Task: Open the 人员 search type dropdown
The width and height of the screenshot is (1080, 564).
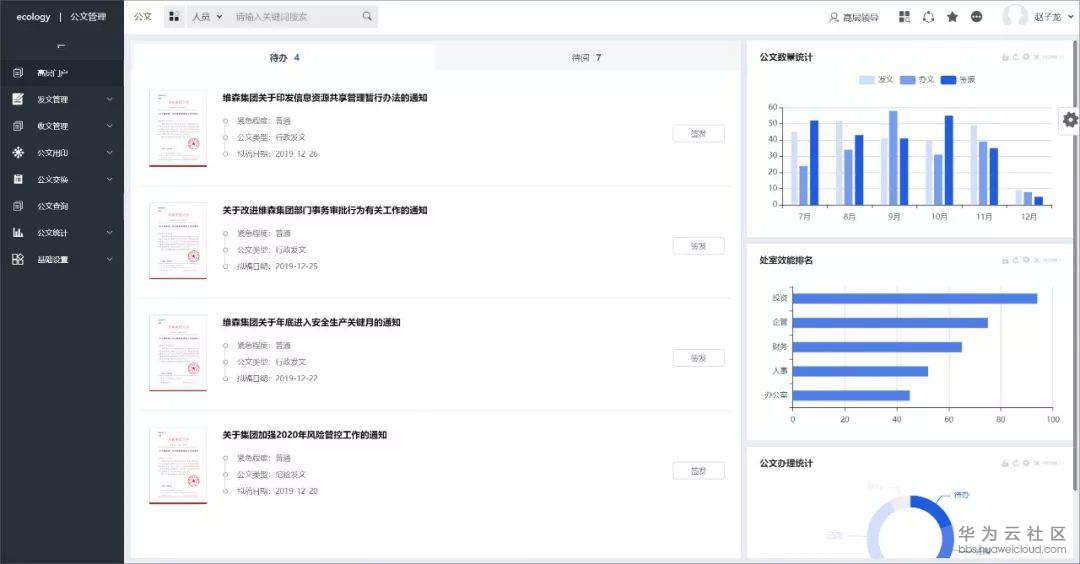Action: tap(207, 17)
